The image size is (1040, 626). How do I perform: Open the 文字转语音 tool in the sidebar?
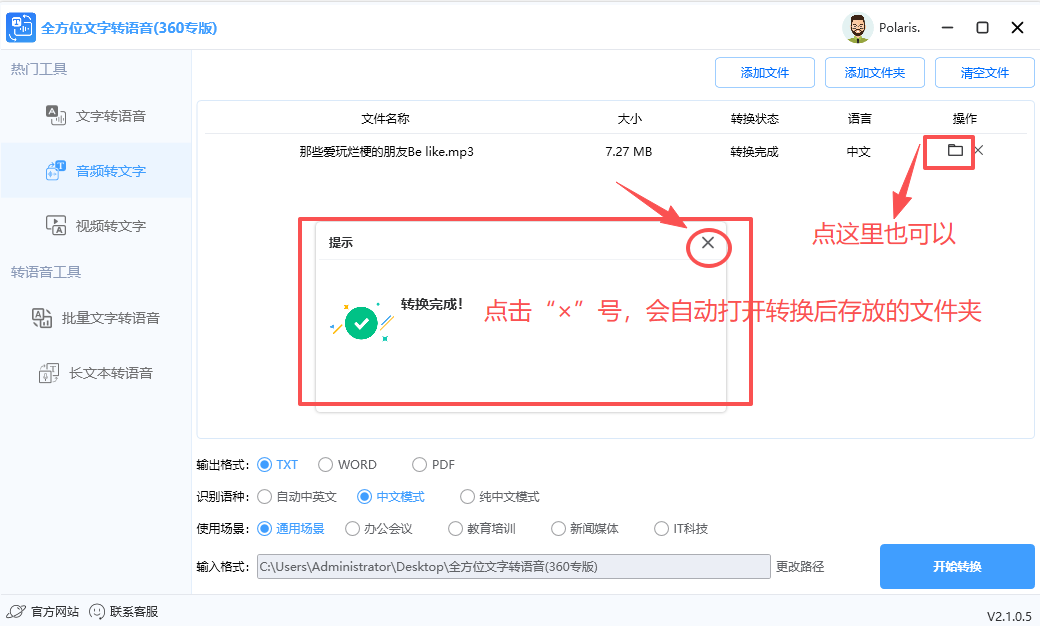(99, 116)
